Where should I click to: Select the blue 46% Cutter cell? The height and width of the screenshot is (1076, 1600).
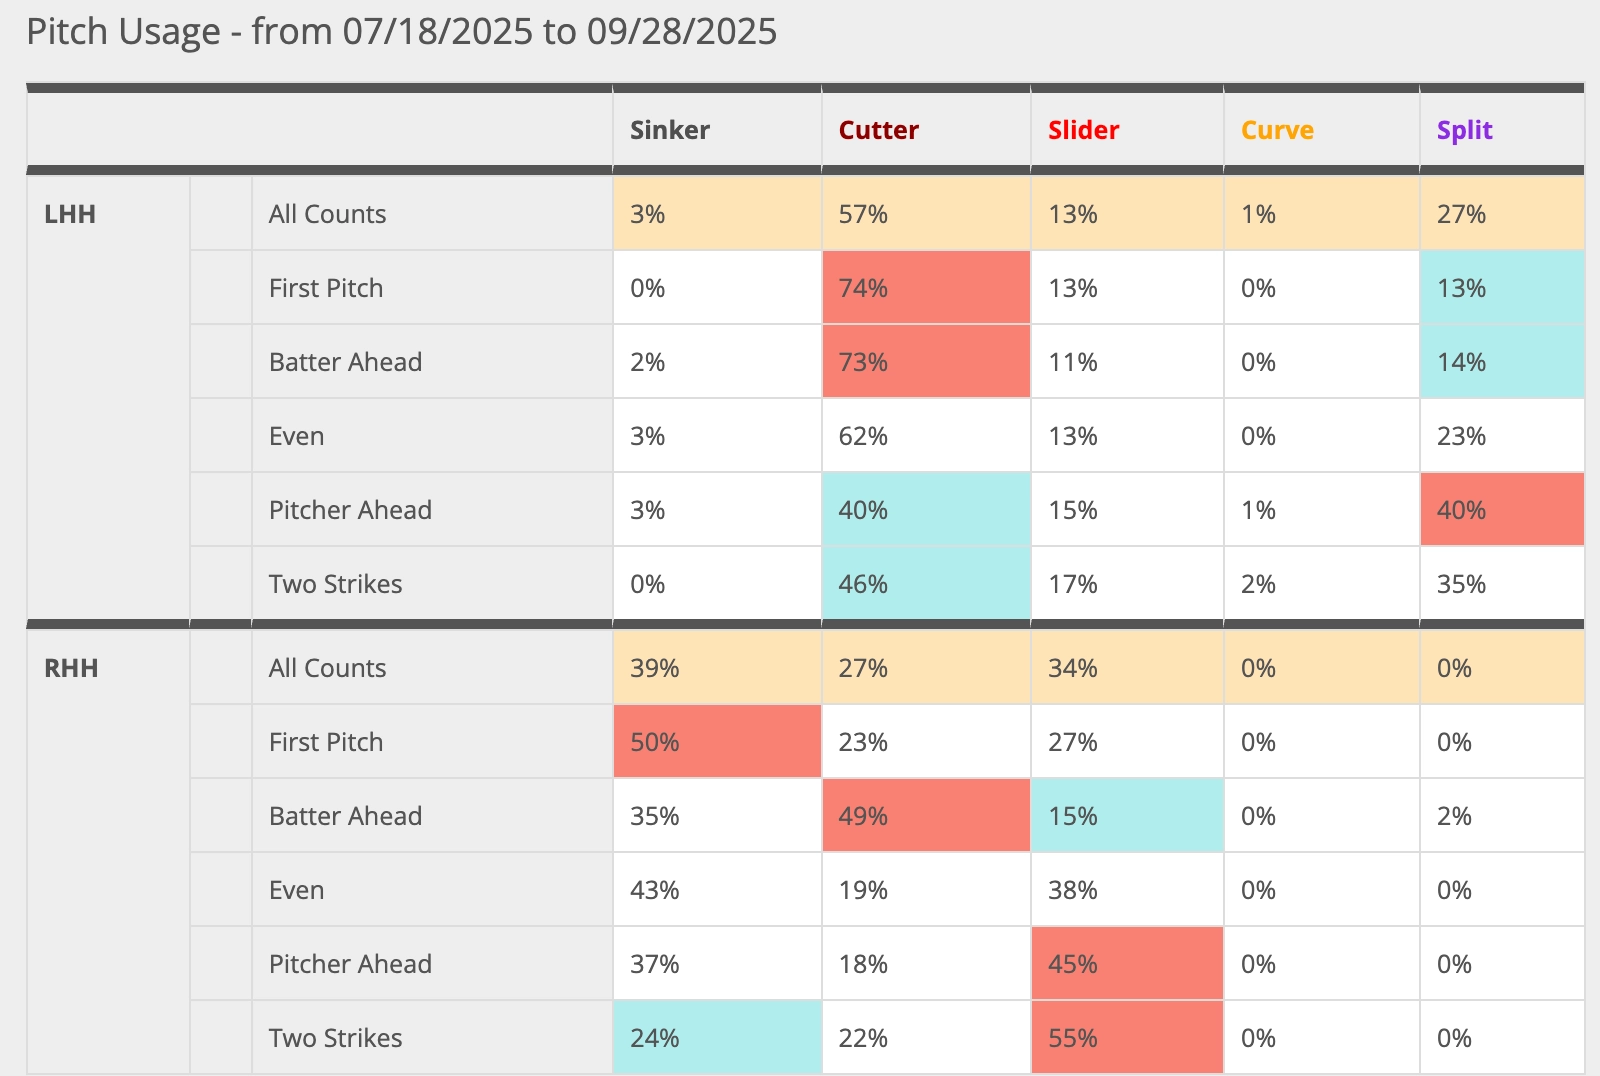coord(925,584)
